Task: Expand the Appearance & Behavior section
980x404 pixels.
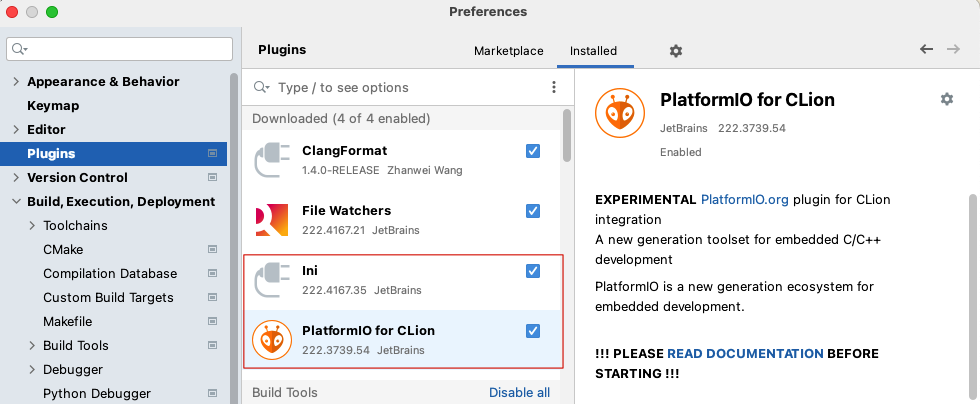Action: coord(16,82)
